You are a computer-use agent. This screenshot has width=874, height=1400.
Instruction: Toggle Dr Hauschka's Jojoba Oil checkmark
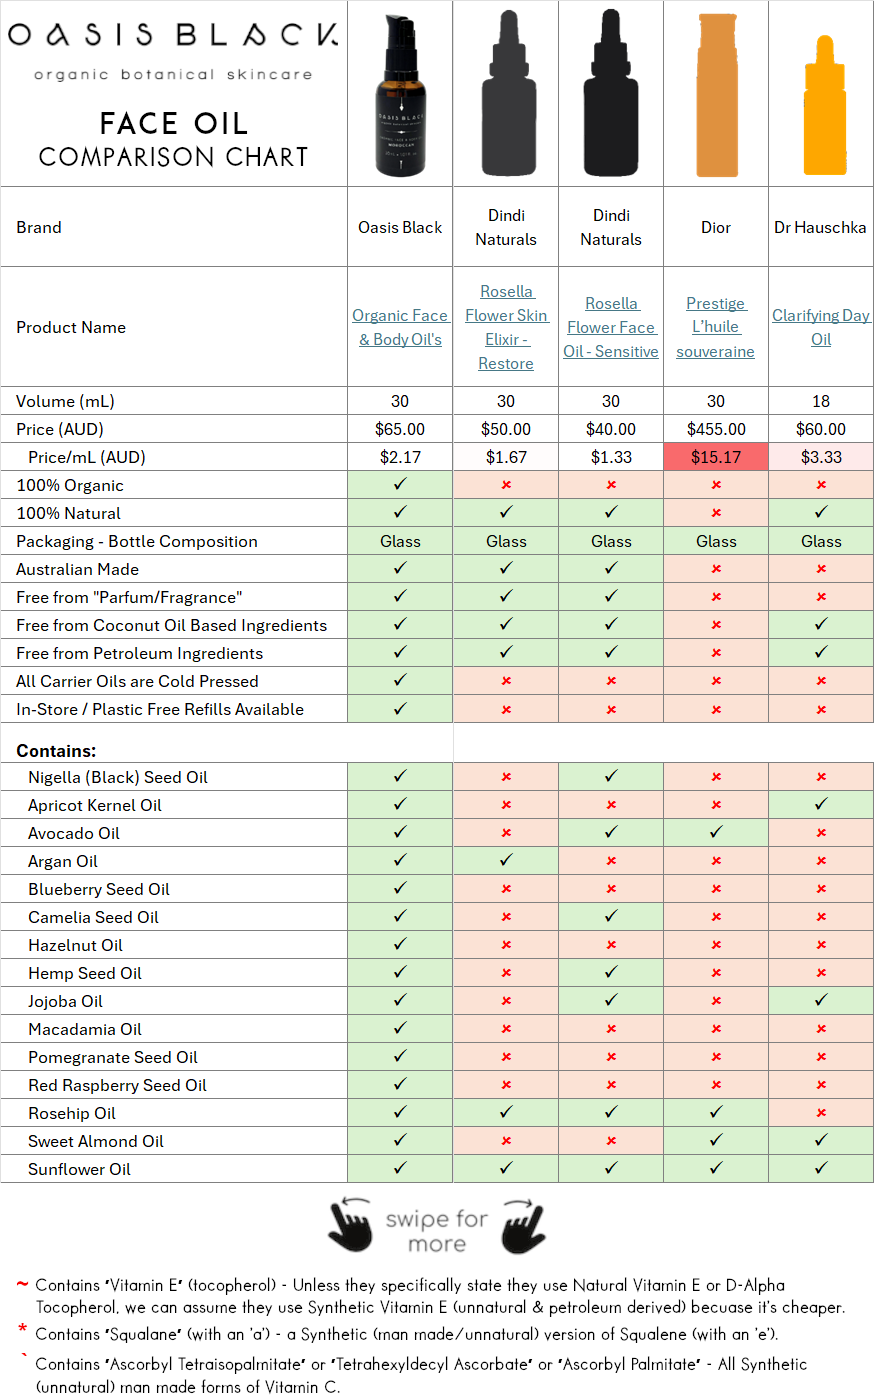(821, 1001)
